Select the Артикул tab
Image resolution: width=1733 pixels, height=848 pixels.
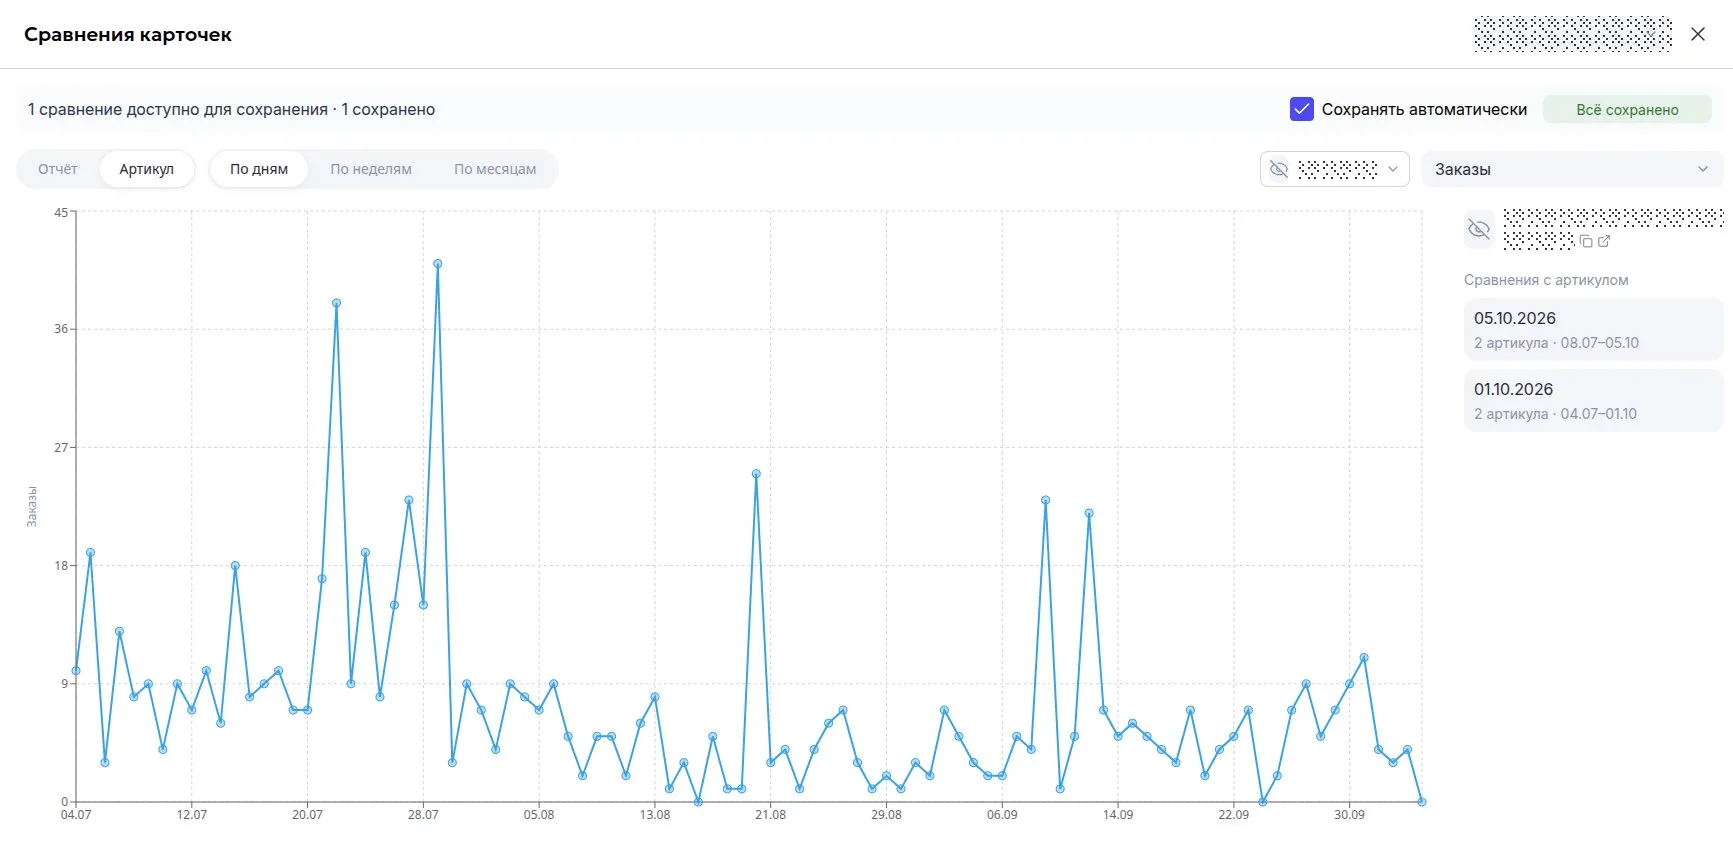coord(147,169)
